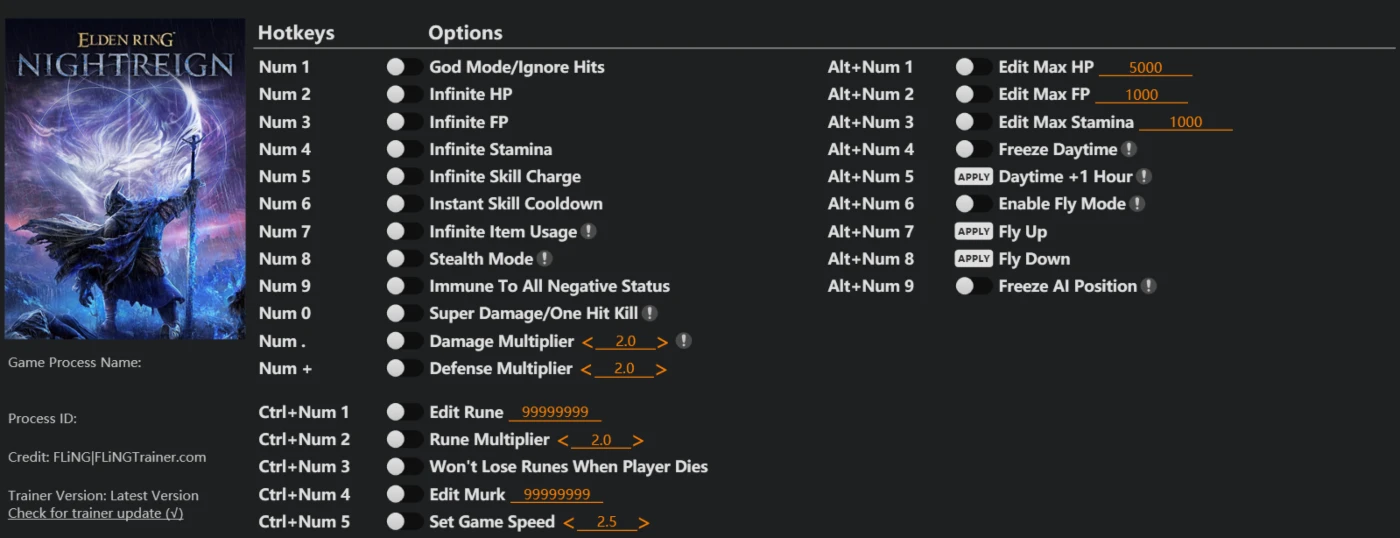Click the Edit Rune value field

point(555,412)
